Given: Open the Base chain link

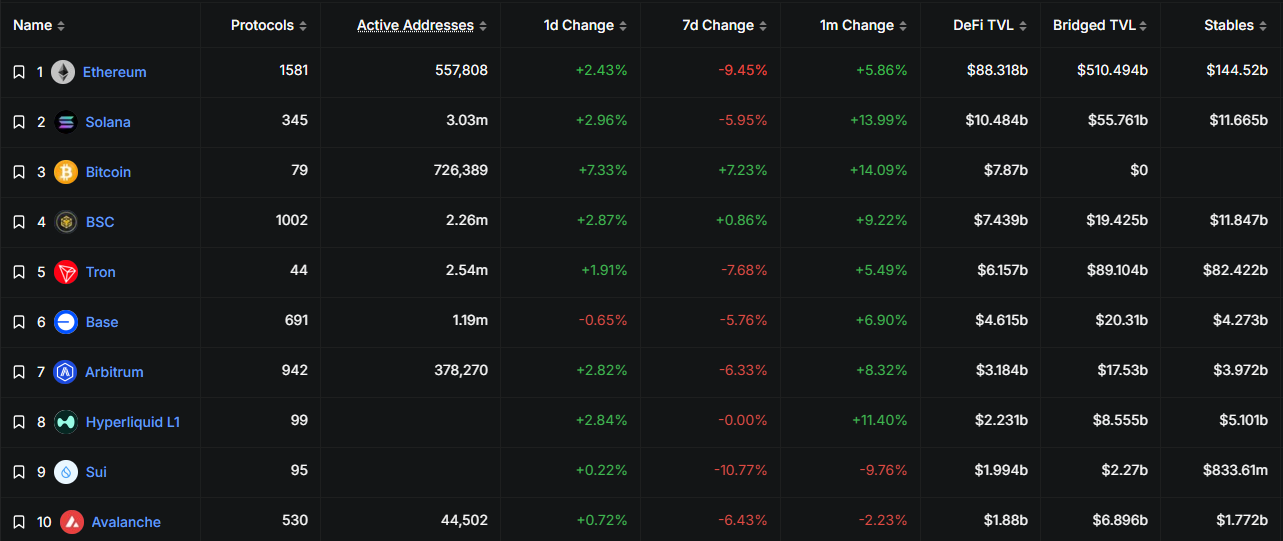Looking at the screenshot, I should pyautogui.click(x=102, y=322).
